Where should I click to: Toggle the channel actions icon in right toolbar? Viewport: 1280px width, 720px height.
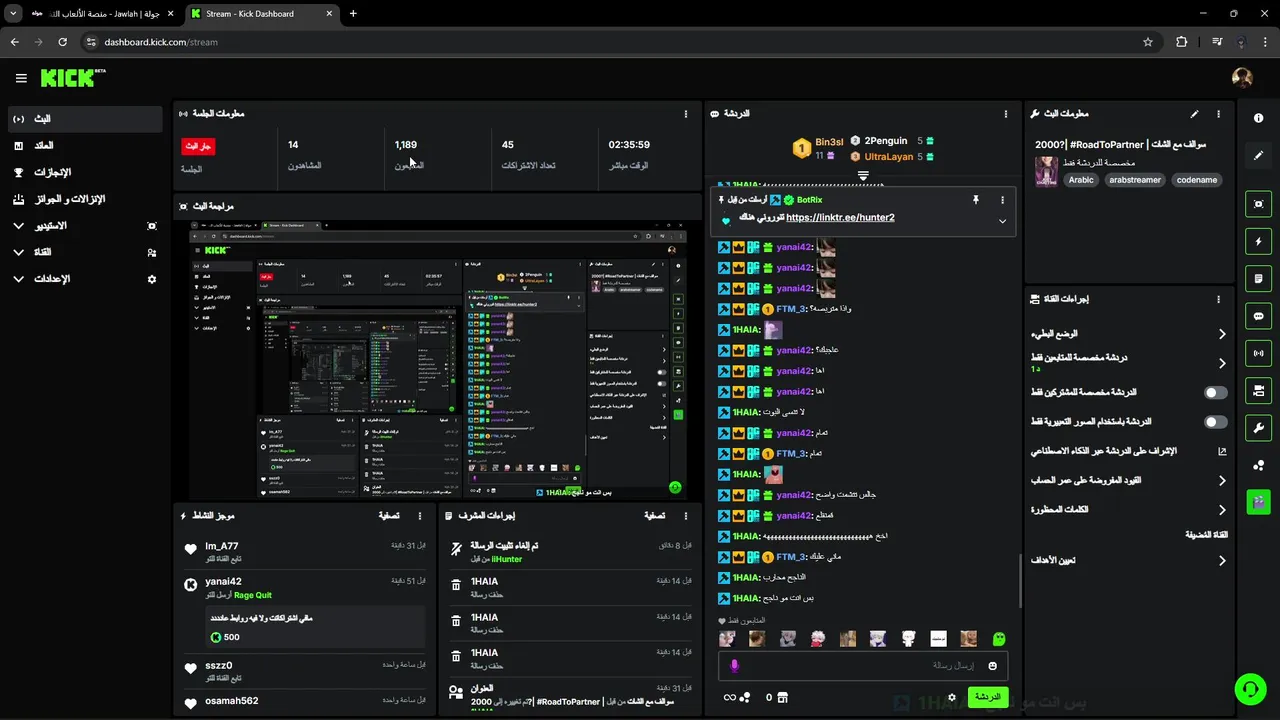(x=1258, y=390)
